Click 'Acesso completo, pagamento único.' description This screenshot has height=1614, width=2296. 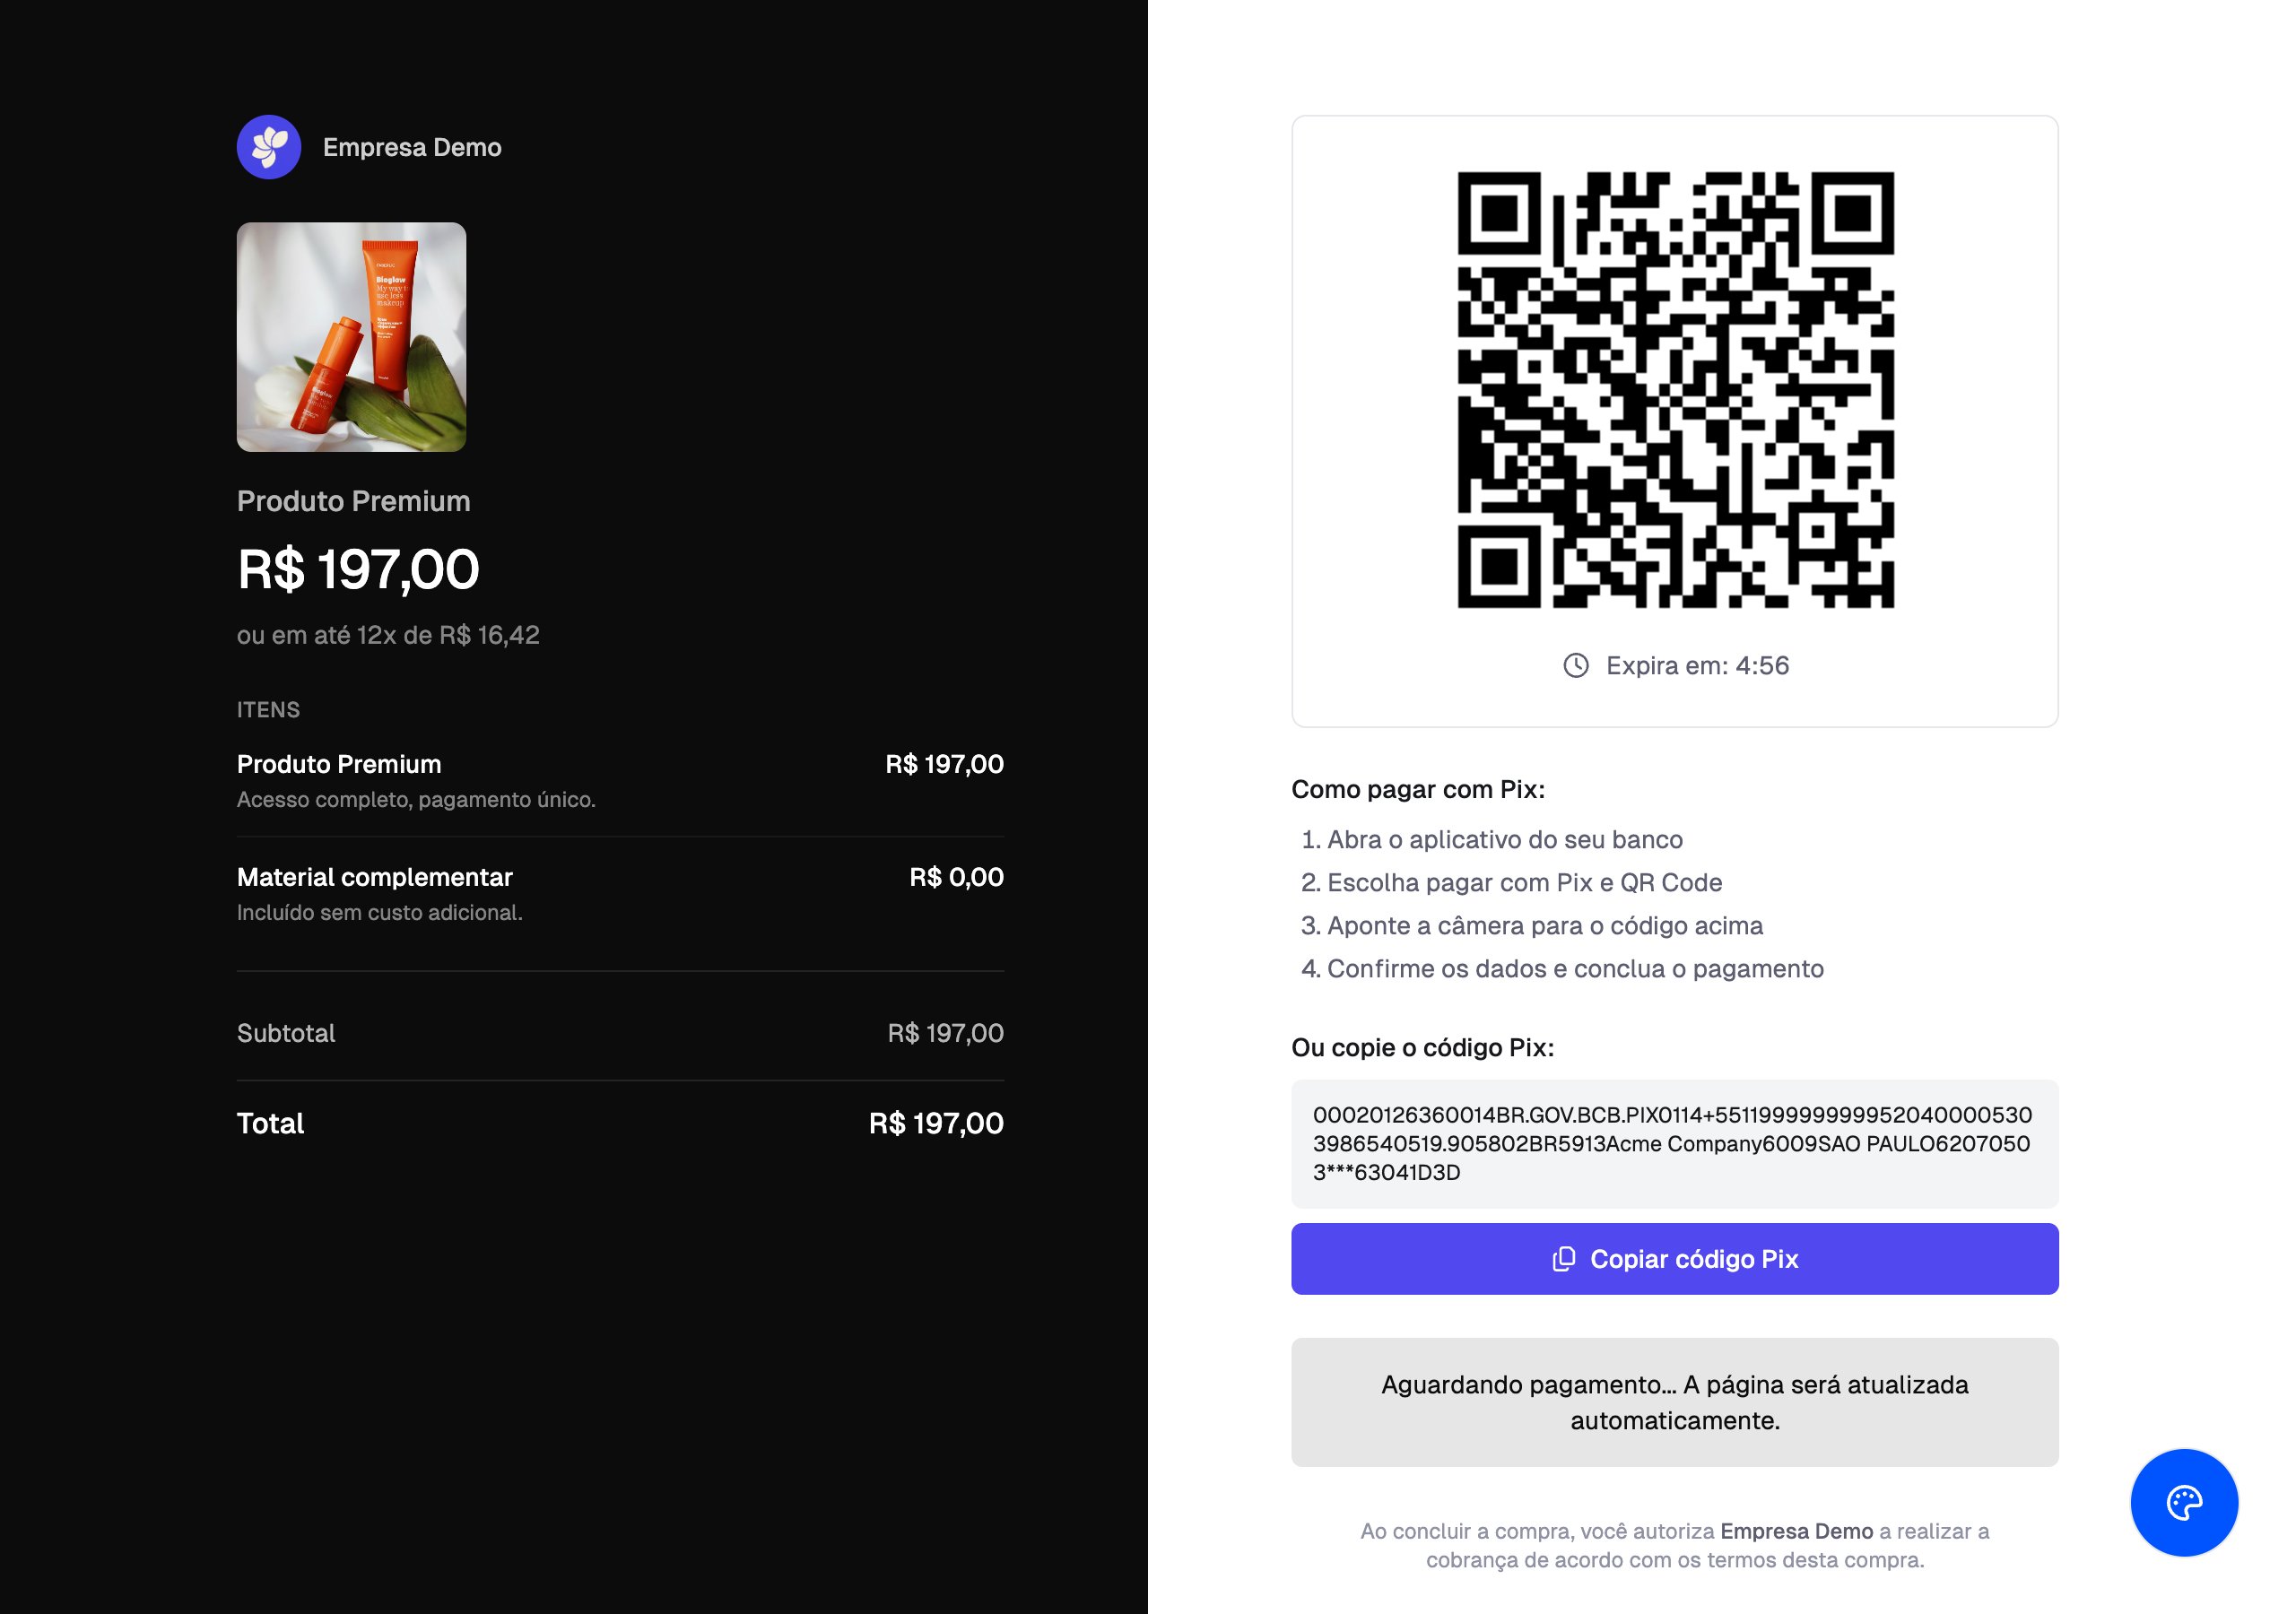pos(416,800)
